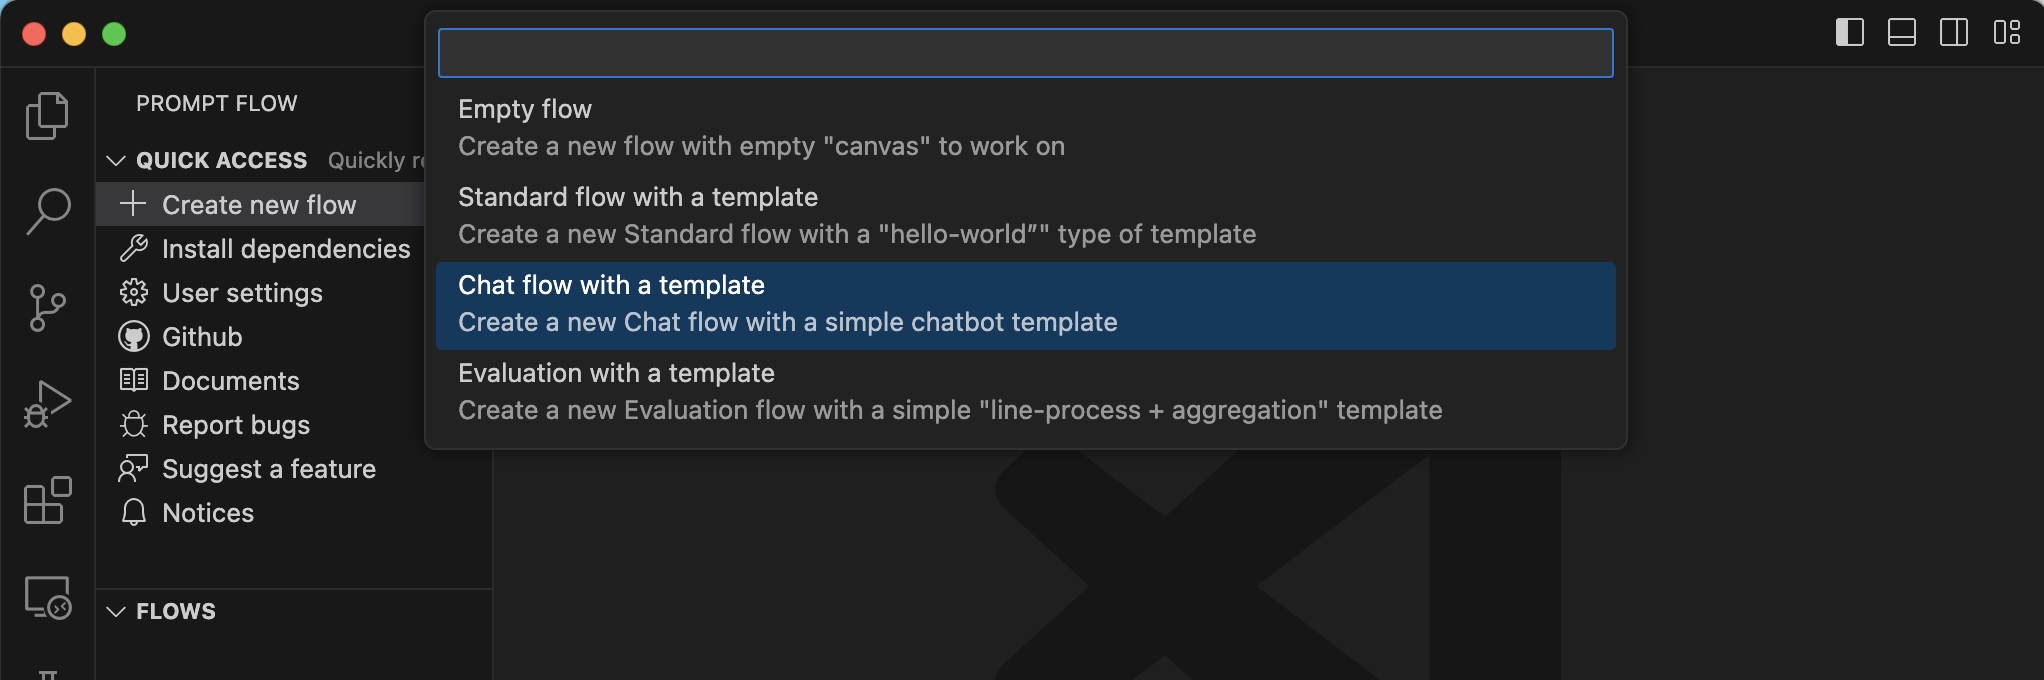2044x680 pixels.
Task: Click the Github icon in Quick Access
Action: tap(134, 337)
